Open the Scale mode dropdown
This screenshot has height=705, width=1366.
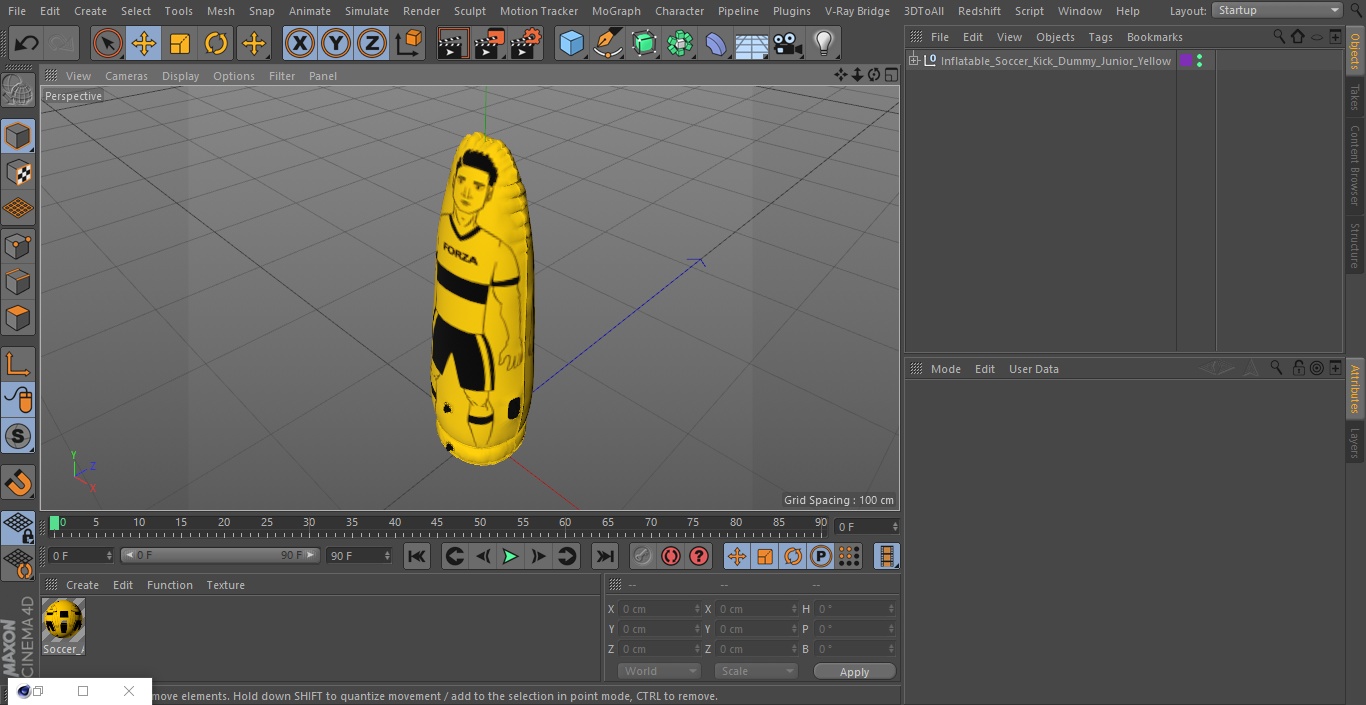click(756, 671)
